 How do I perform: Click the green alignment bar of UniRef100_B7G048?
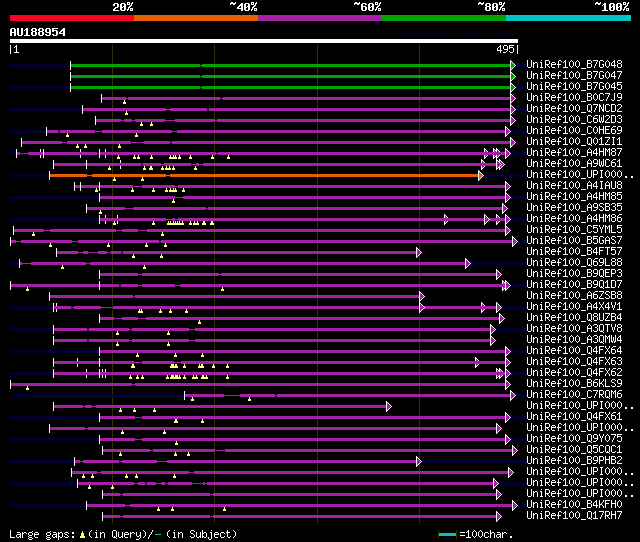(291, 65)
